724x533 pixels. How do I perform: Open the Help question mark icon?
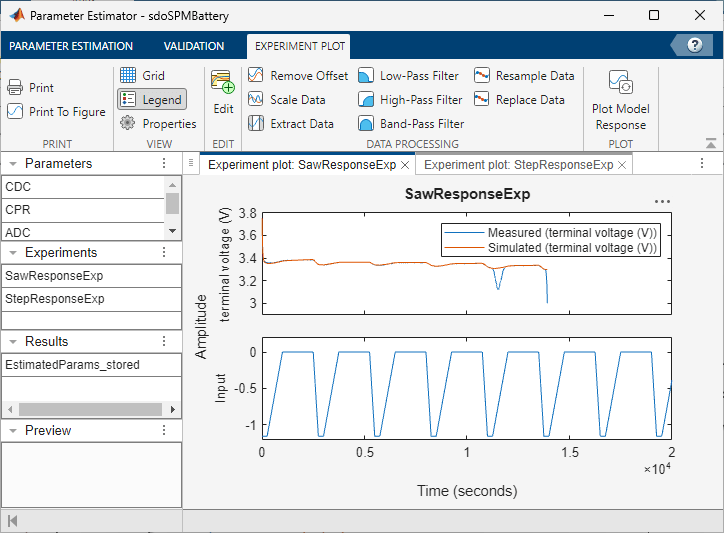695,45
